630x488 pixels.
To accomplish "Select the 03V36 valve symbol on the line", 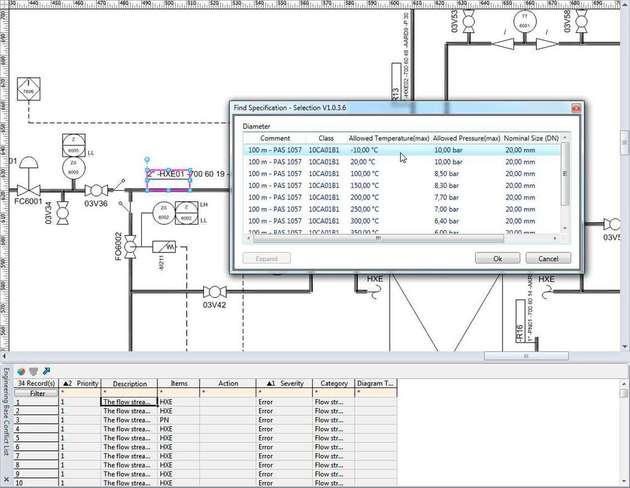I will [x=96, y=190].
